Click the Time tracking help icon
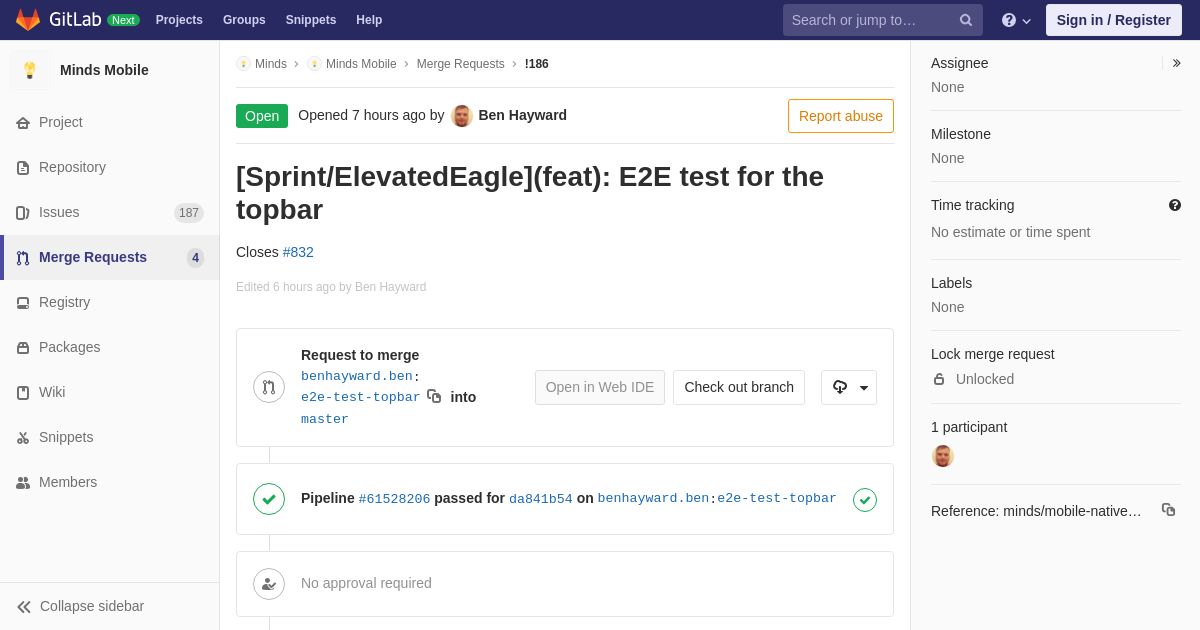 tap(1175, 205)
